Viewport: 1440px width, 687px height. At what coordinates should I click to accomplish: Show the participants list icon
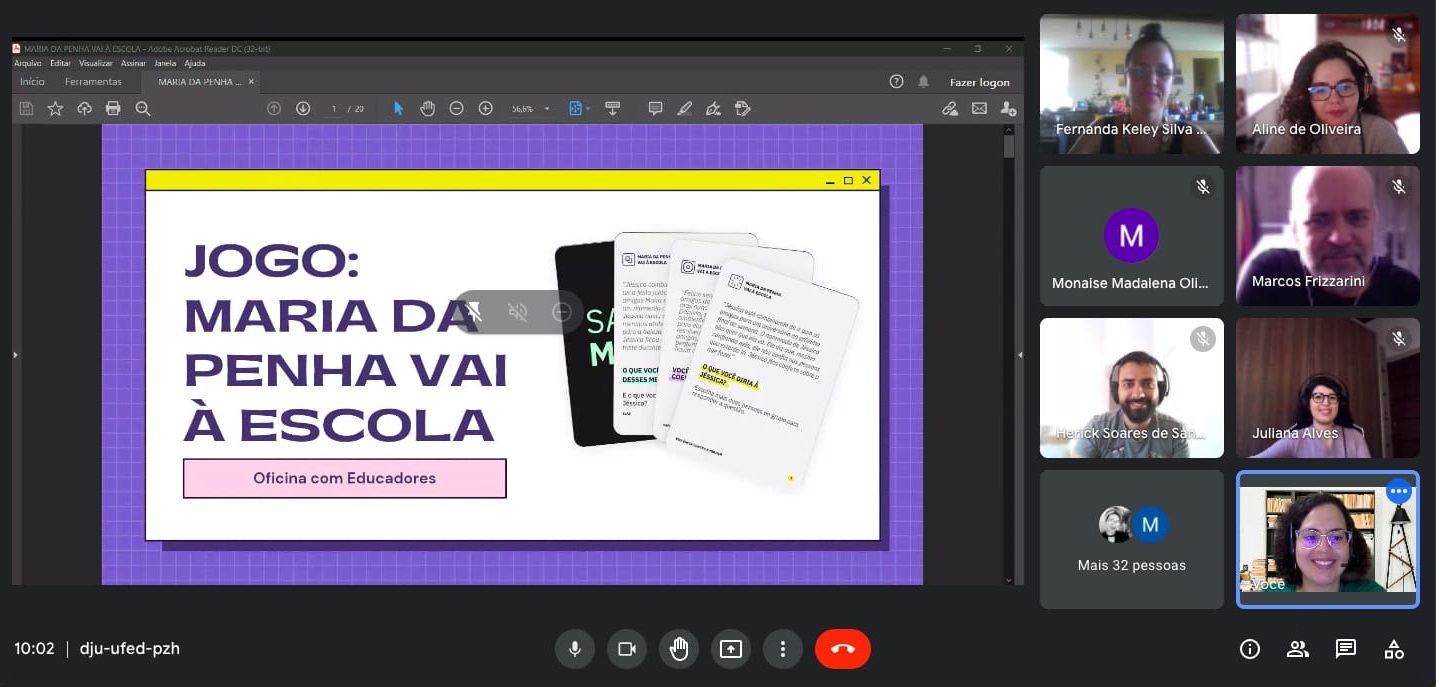click(1298, 649)
